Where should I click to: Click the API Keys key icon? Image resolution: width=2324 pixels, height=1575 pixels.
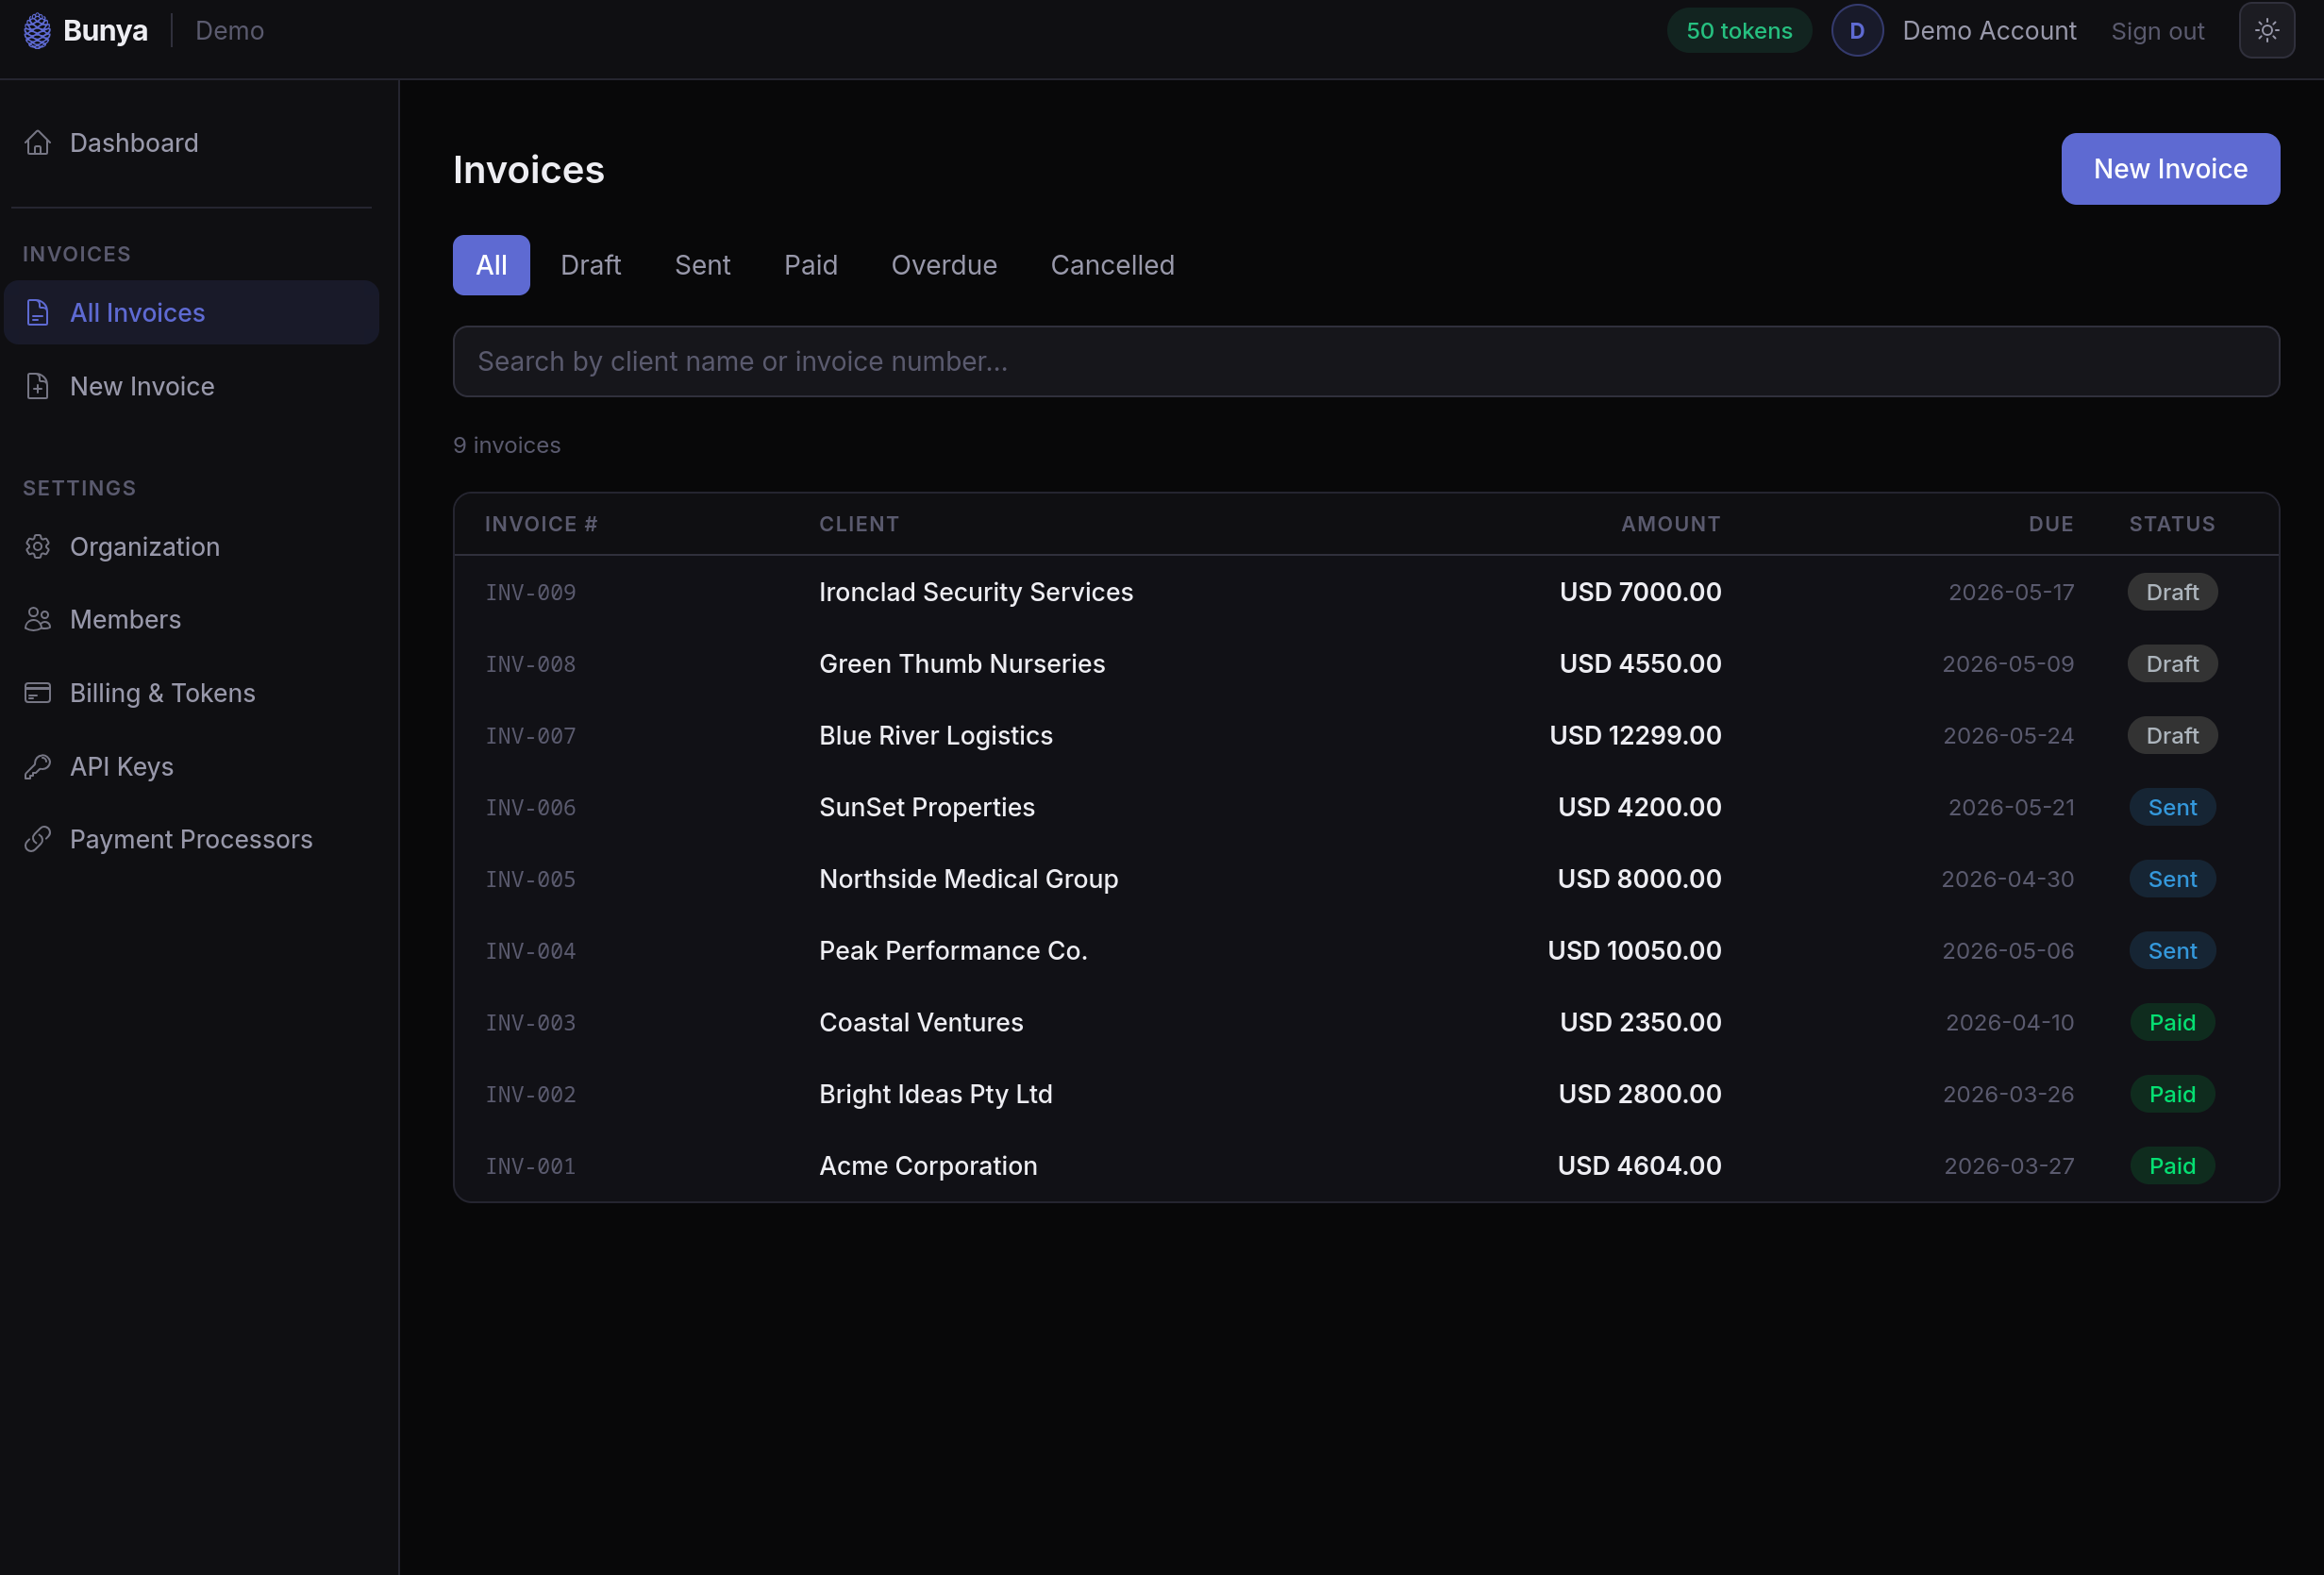point(38,767)
